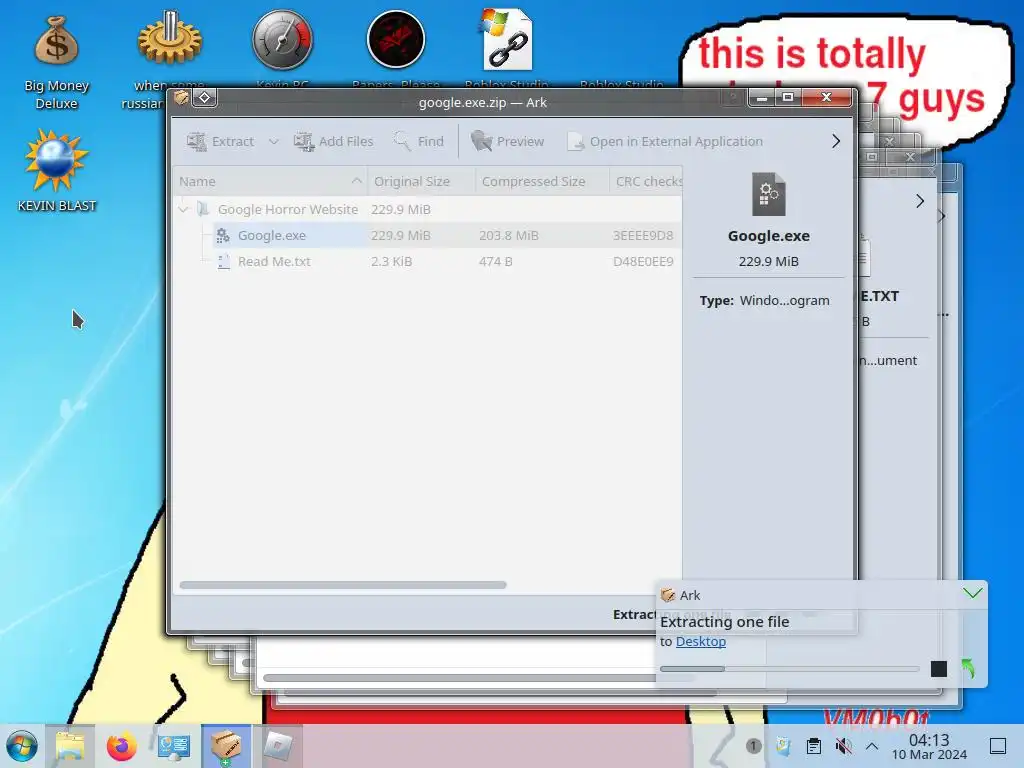This screenshot has width=1024, height=768.
Task: Toggle the Ark window pin-on-all-desktops button
Action: [x=204, y=98]
